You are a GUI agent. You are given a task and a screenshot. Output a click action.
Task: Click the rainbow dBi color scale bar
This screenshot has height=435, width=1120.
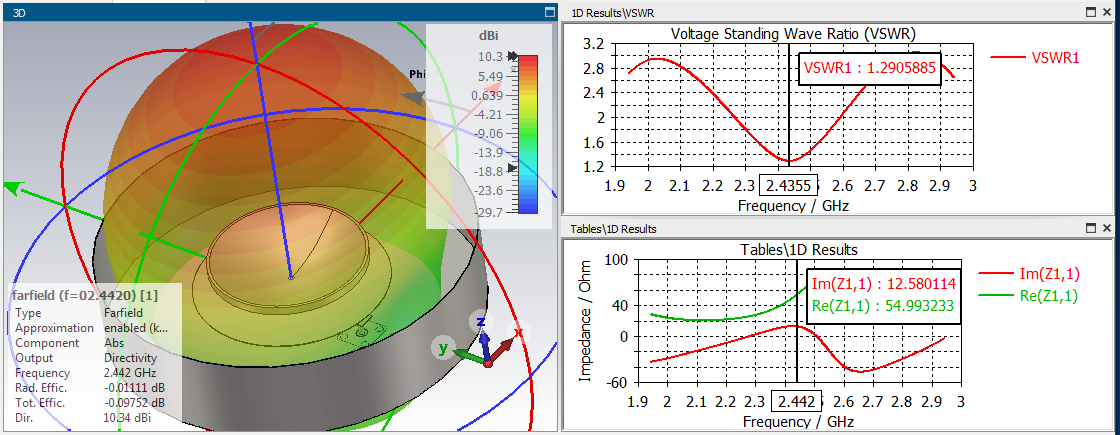(528, 134)
